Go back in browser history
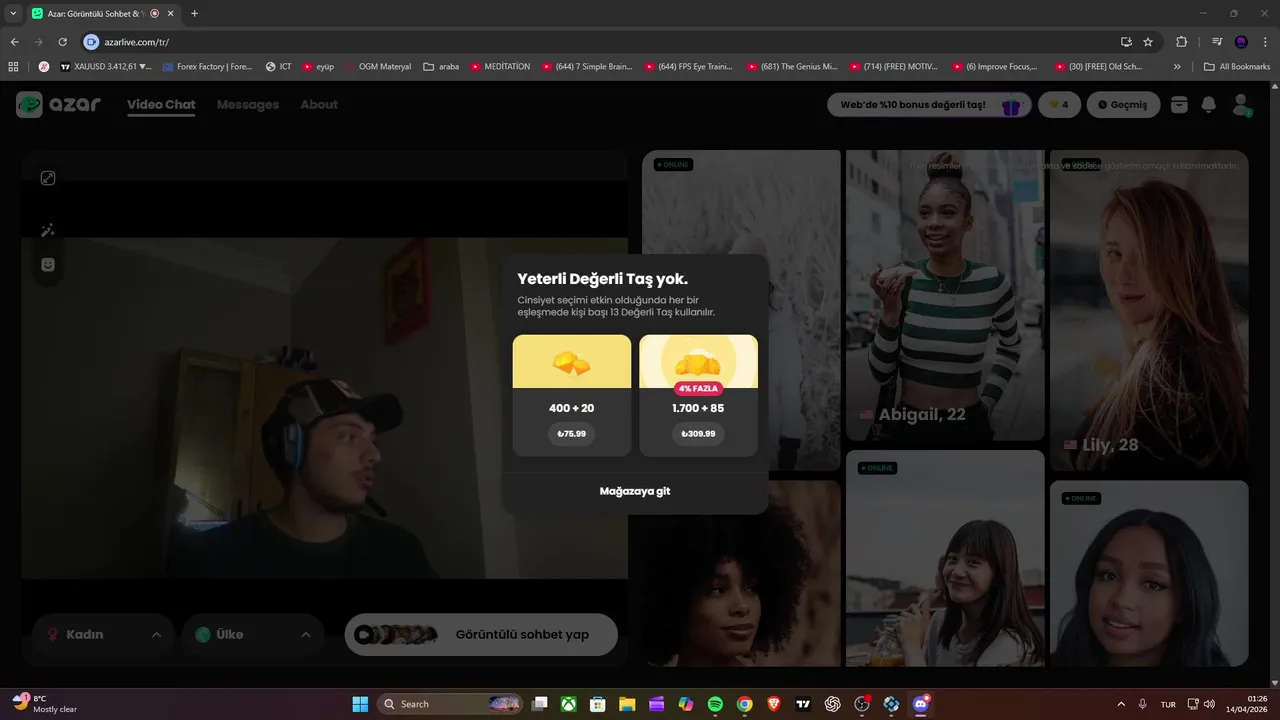The image size is (1280, 720). pos(14,42)
